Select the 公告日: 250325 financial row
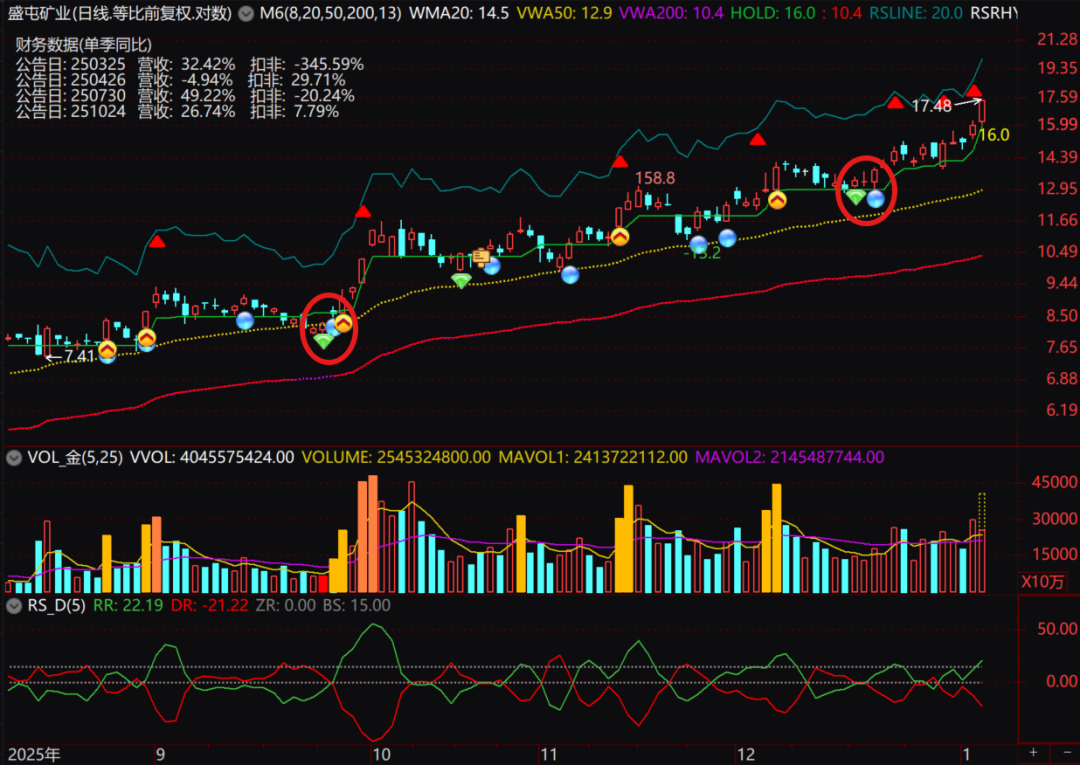The height and width of the screenshot is (765, 1080). coord(189,65)
